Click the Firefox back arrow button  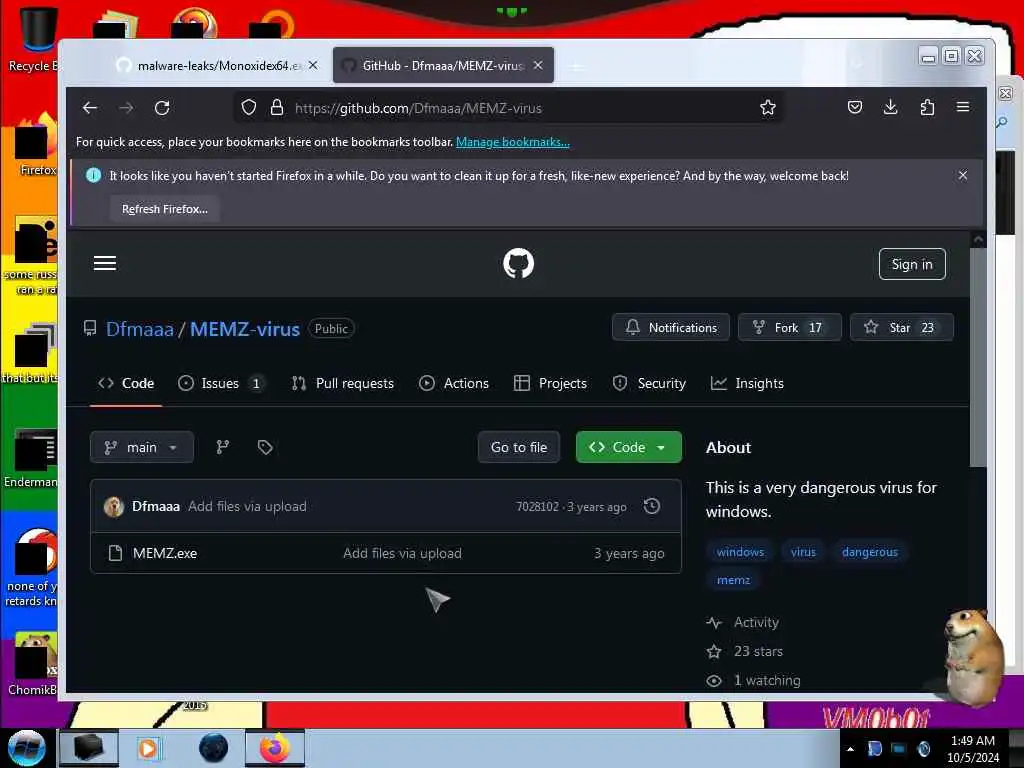coord(89,108)
